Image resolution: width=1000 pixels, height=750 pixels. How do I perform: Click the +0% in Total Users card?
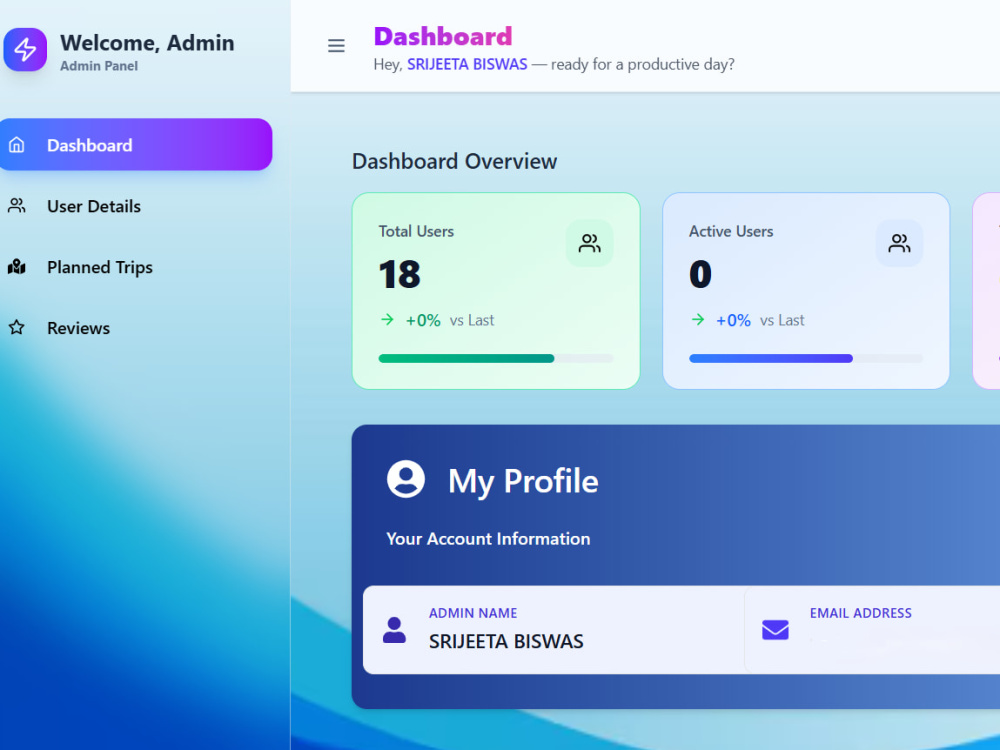coord(423,320)
